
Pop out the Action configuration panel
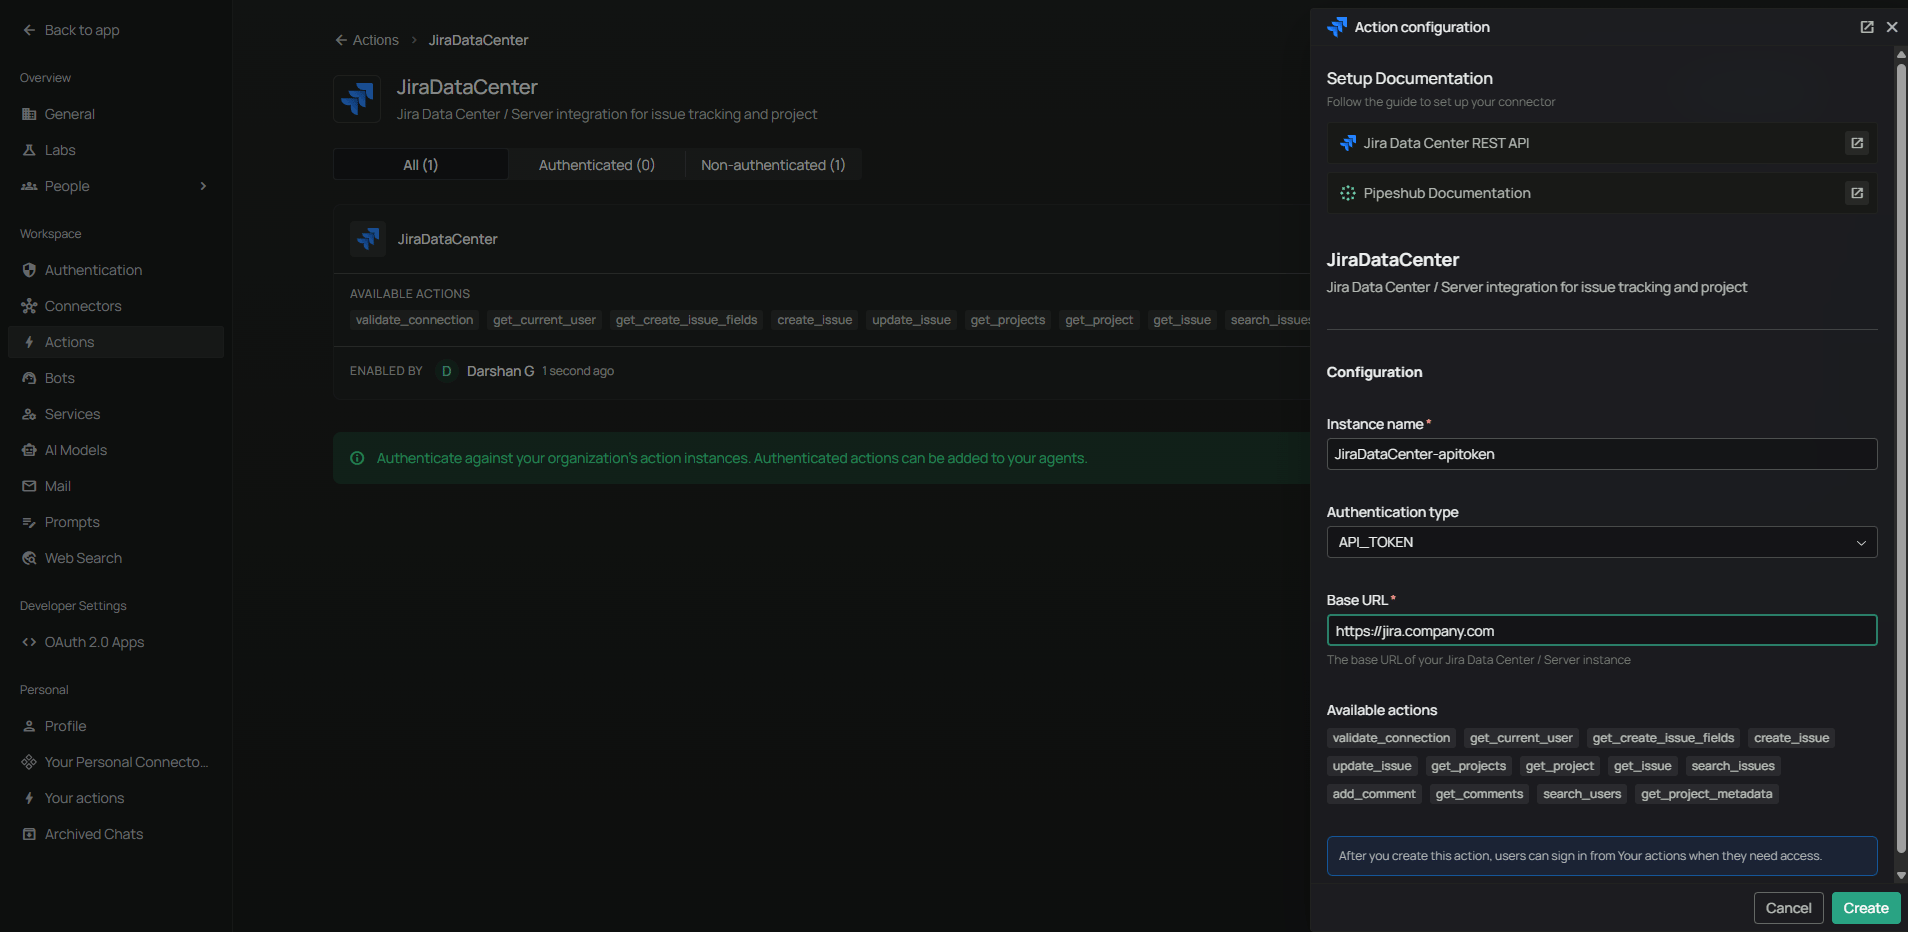click(1867, 27)
